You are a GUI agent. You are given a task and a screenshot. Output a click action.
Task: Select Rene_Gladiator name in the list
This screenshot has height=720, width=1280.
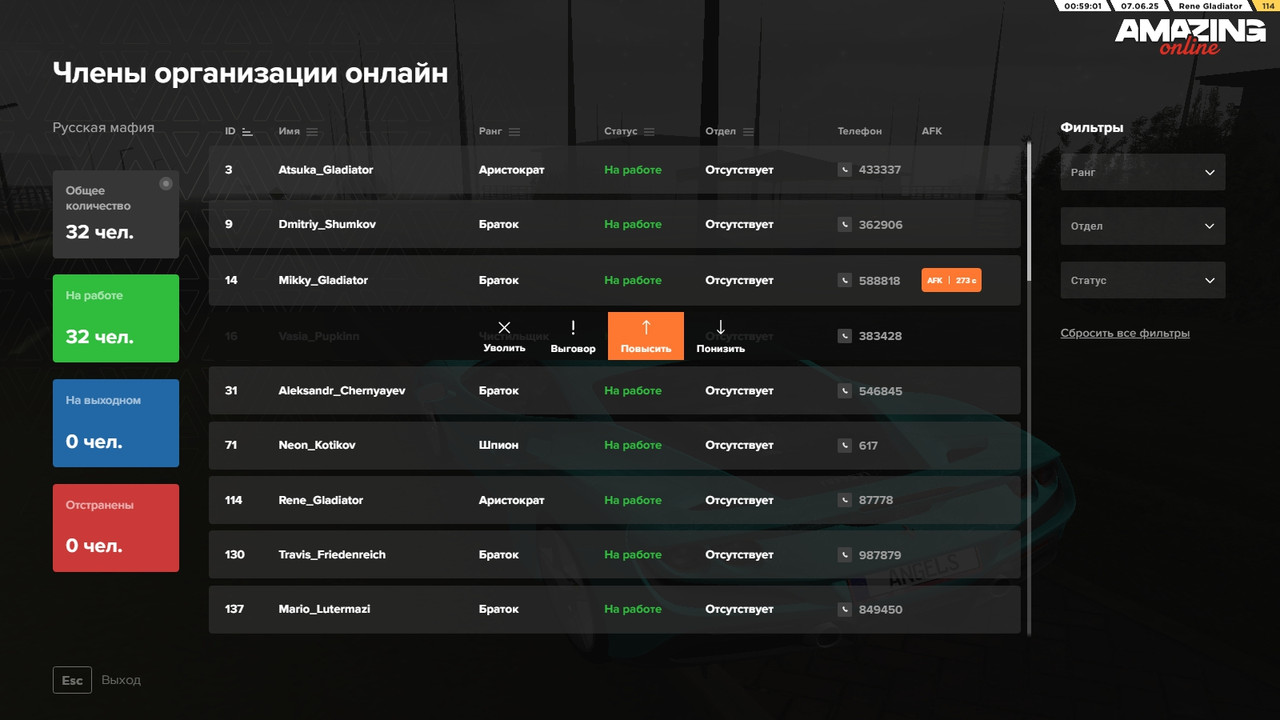coord(321,500)
